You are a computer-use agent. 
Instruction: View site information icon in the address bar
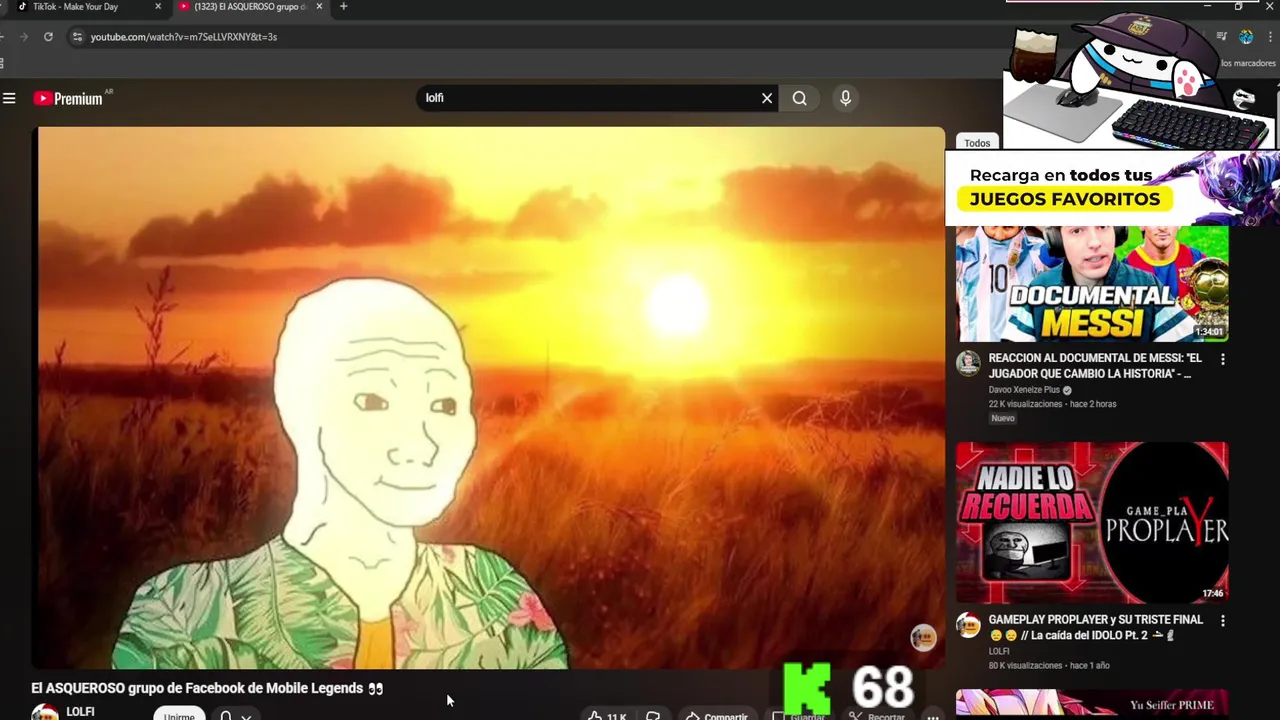pos(77,37)
